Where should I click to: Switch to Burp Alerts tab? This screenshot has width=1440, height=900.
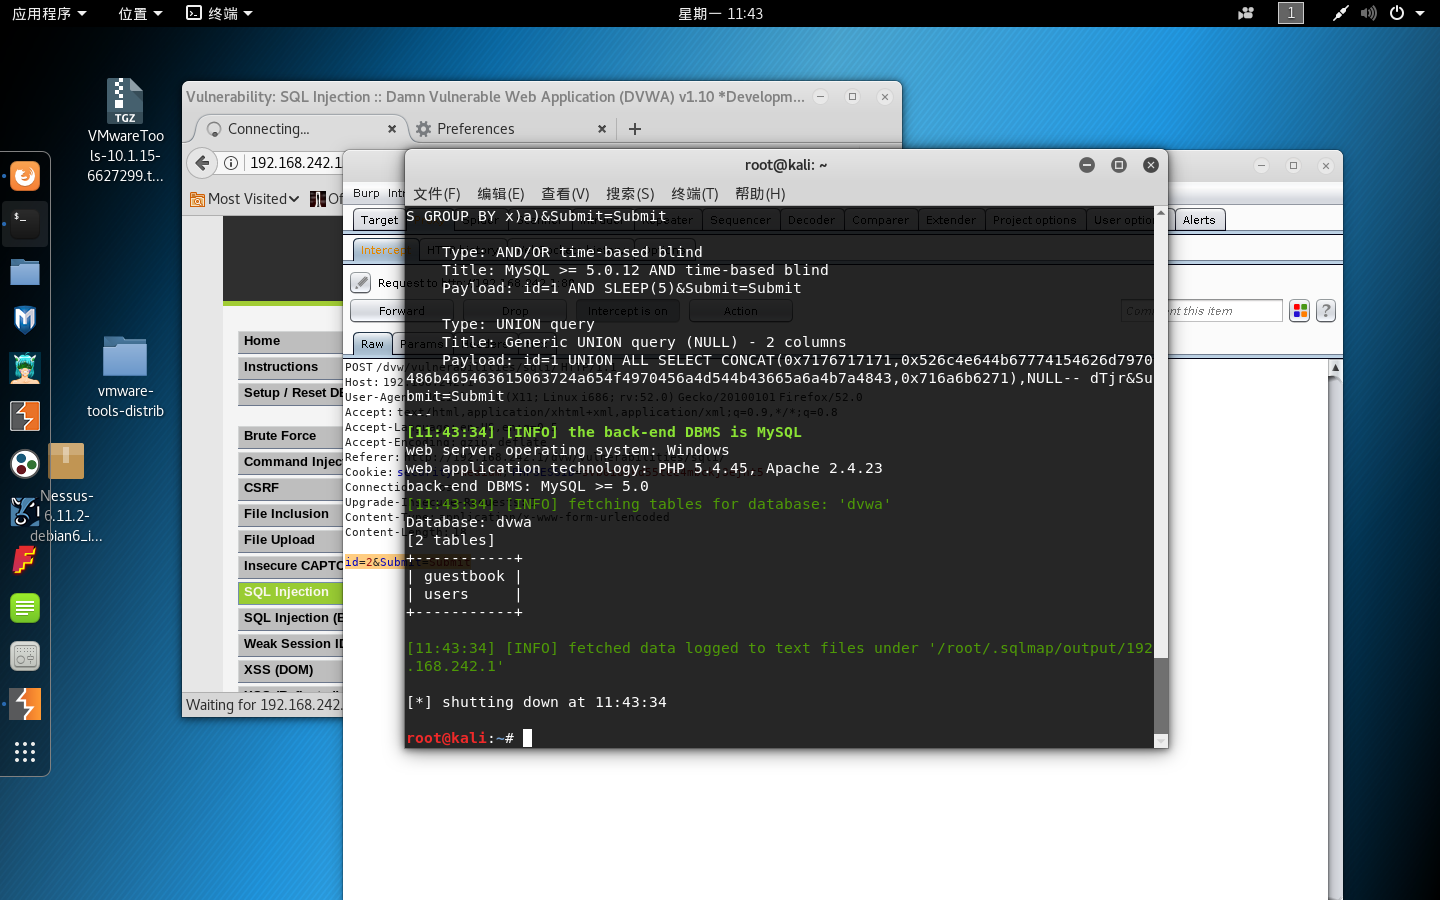click(x=1199, y=220)
